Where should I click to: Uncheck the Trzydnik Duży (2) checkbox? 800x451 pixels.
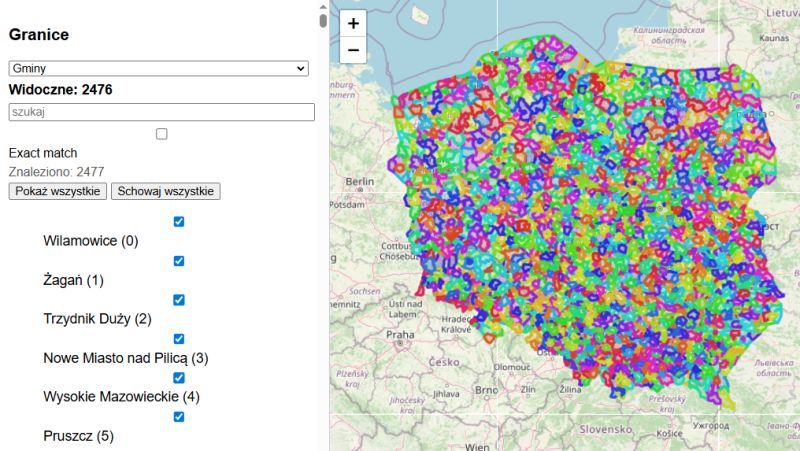click(179, 299)
